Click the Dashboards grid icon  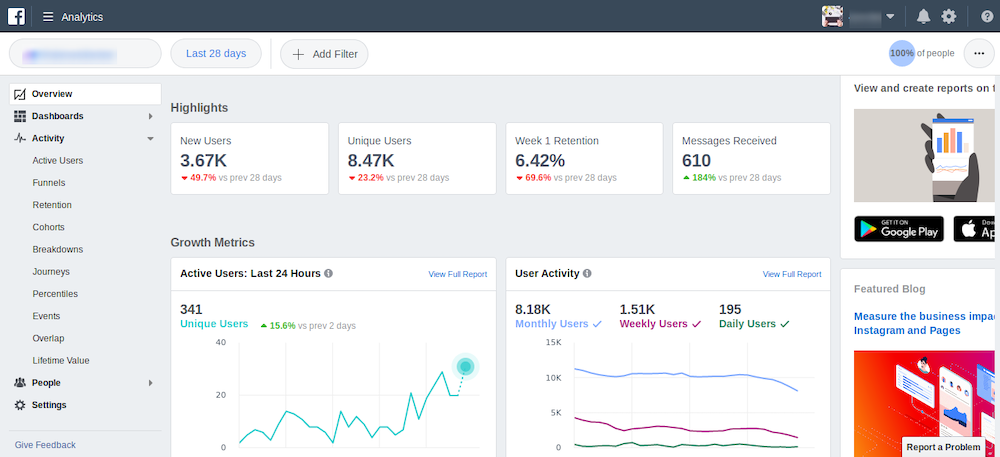(x=20, y=116)
